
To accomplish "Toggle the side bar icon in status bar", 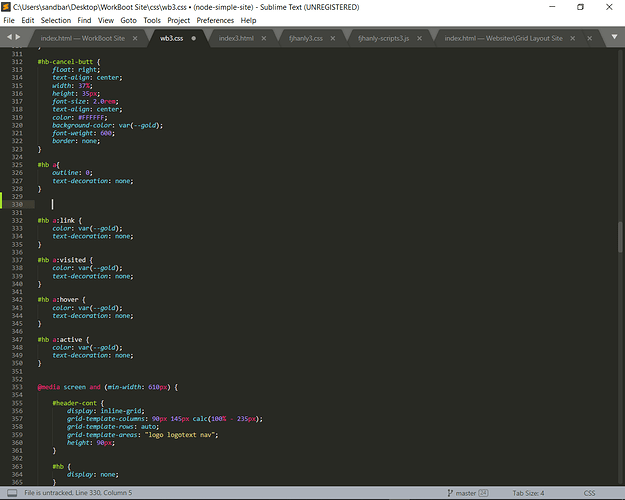I will (10, 493).
